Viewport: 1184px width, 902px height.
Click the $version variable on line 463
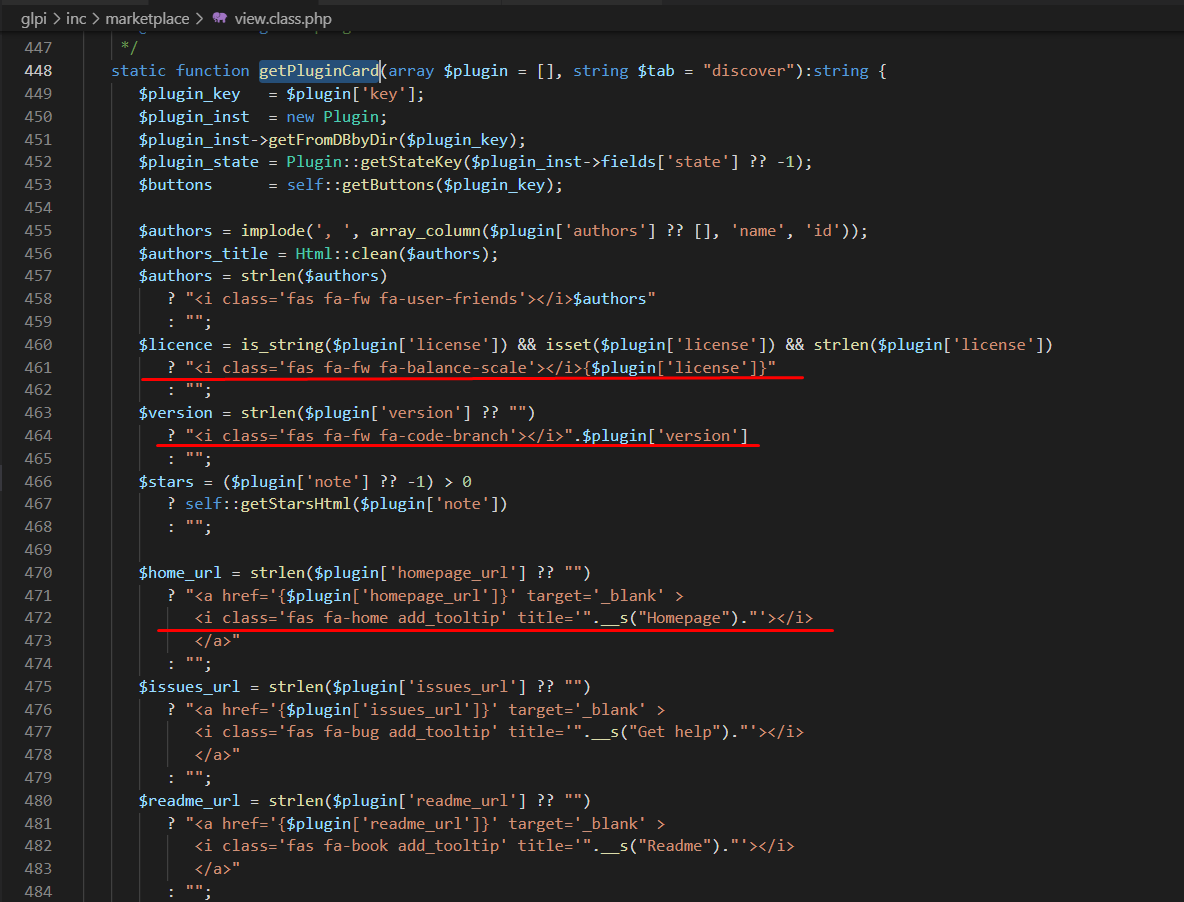point(175,413)
